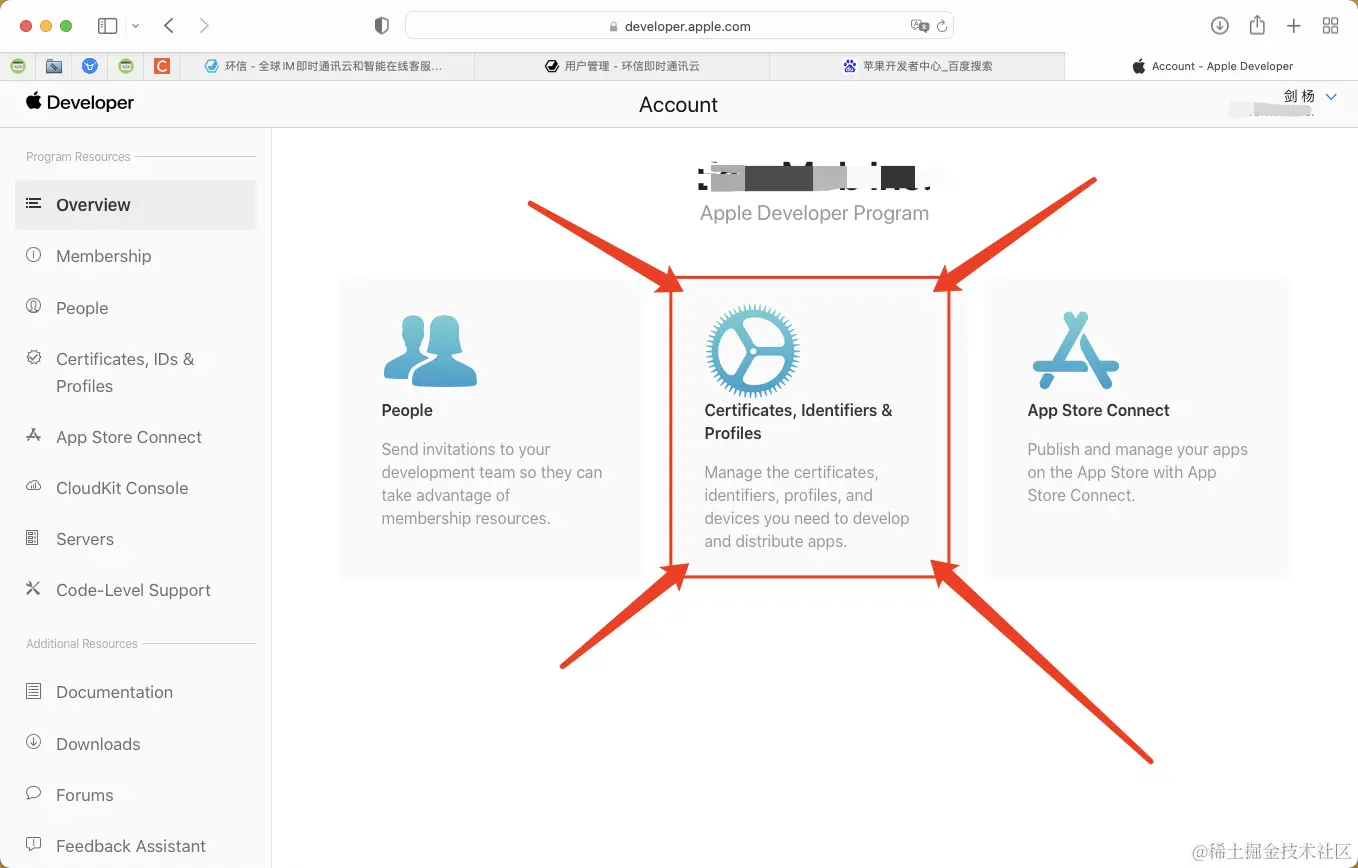Image resolution: width=1358 pixels, height=868 pixels.
Task: Click the Apple Developer logo
Action: tap(80, 102)
